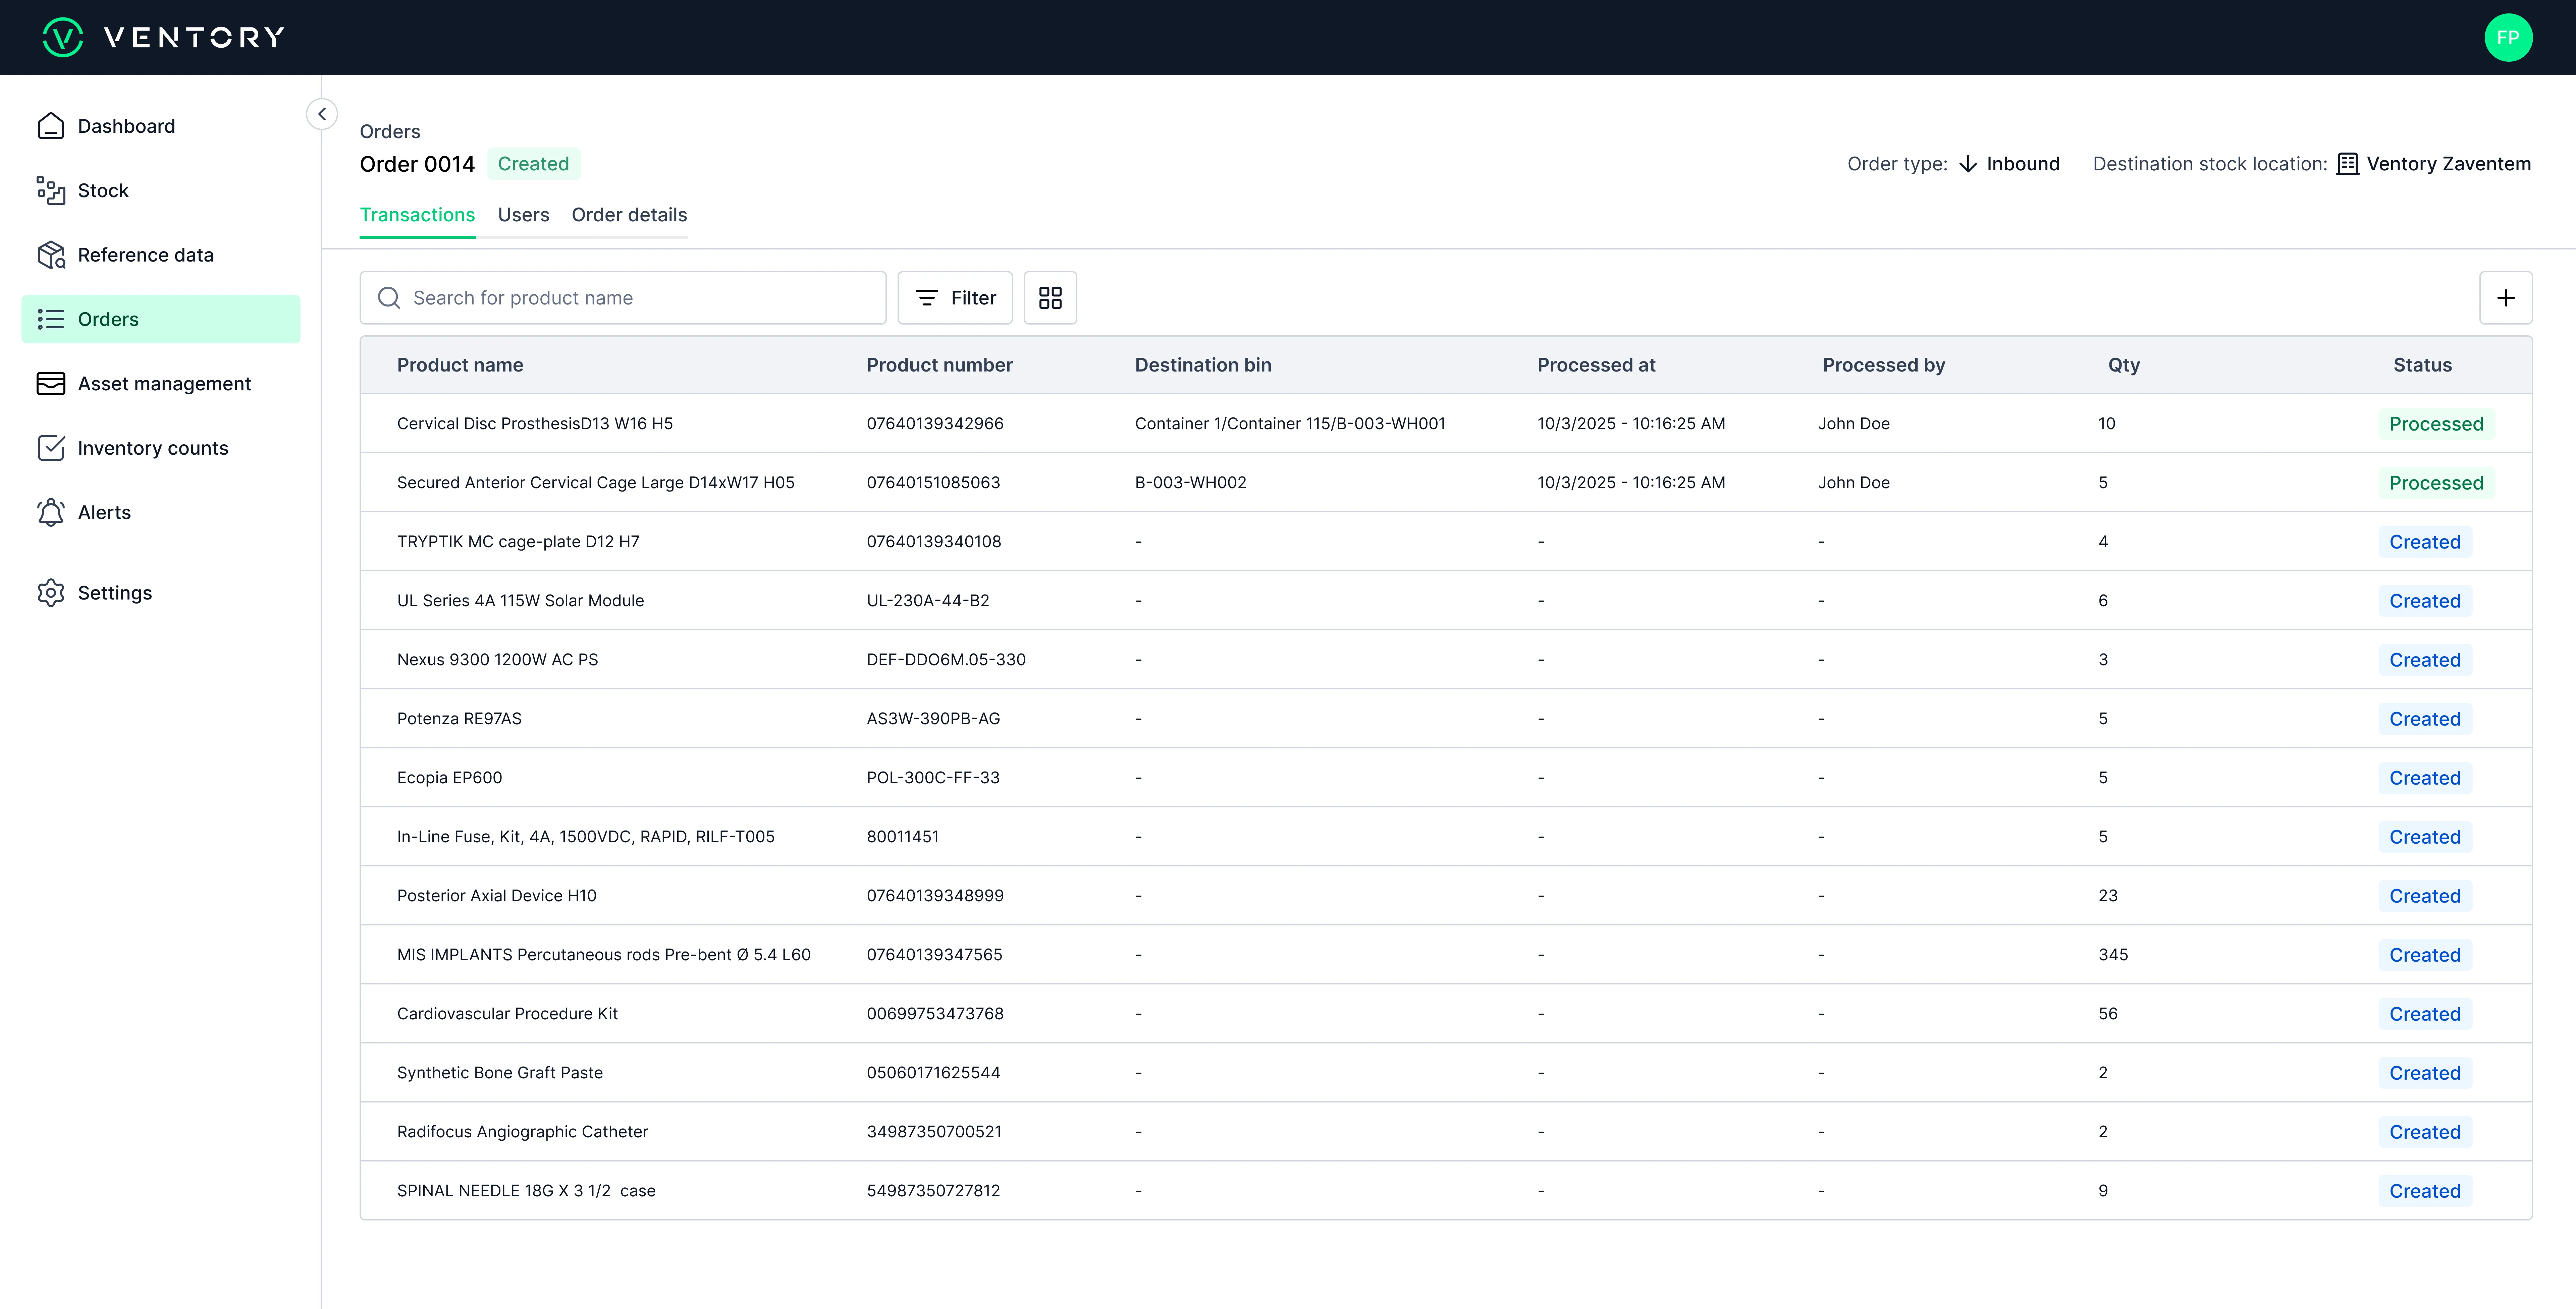Switch to grid view layout

point(1050,298)
